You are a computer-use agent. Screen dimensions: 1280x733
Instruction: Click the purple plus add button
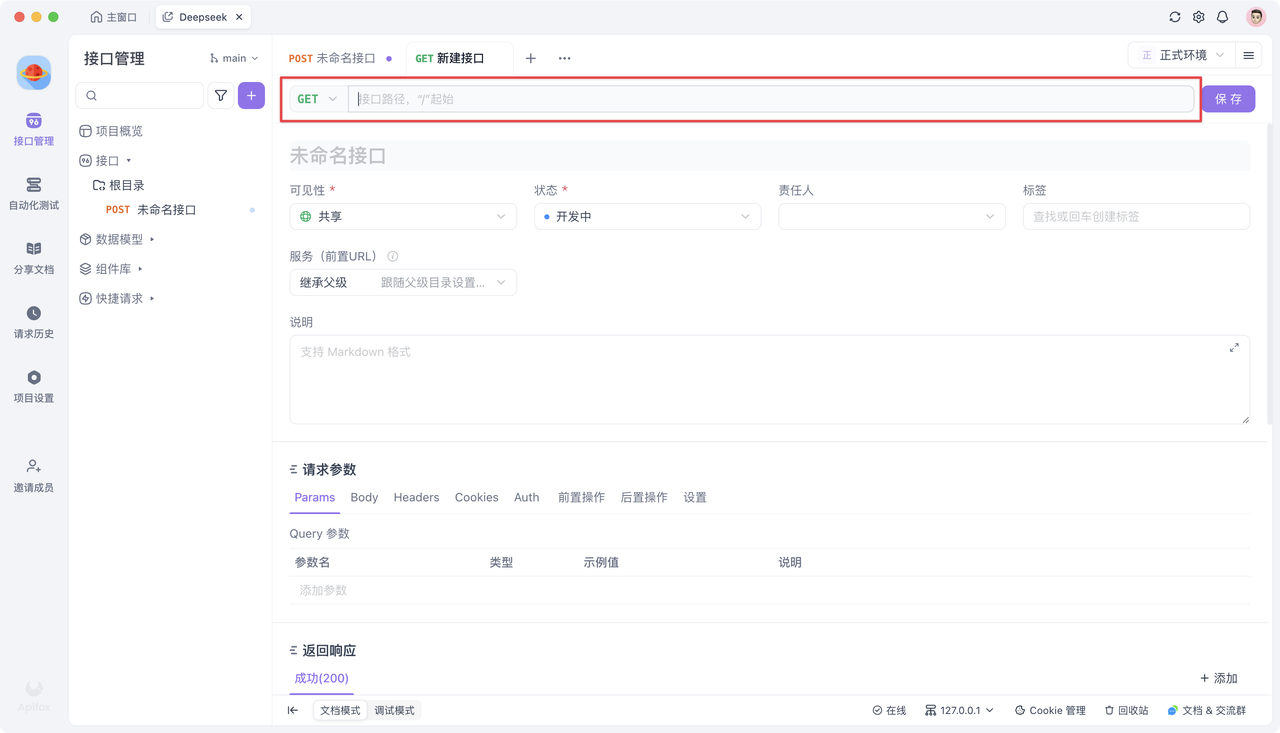(x=251, y=96)
